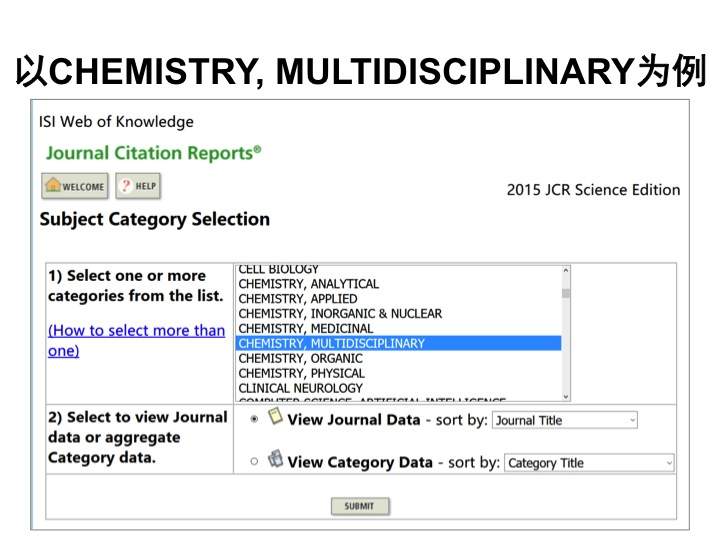Click the category list scroll up arrow
The height and width of the screenshot is (540, 720).
click(x=566, y=270)
